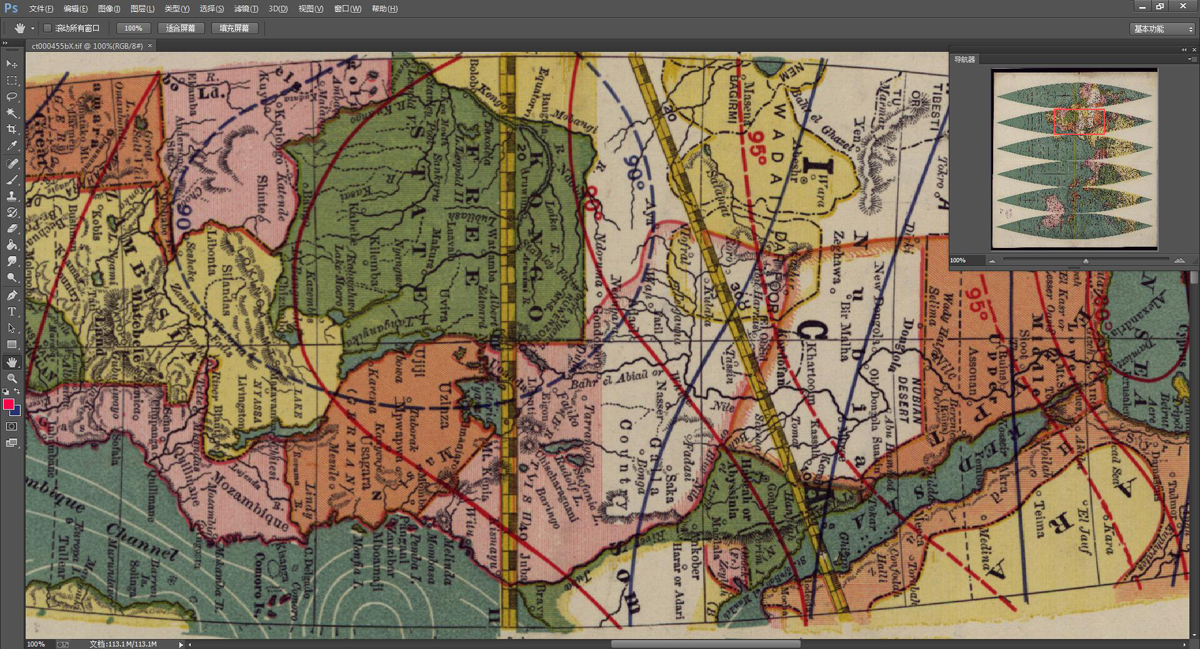Select the Crop tool

[x=12, y=130]
